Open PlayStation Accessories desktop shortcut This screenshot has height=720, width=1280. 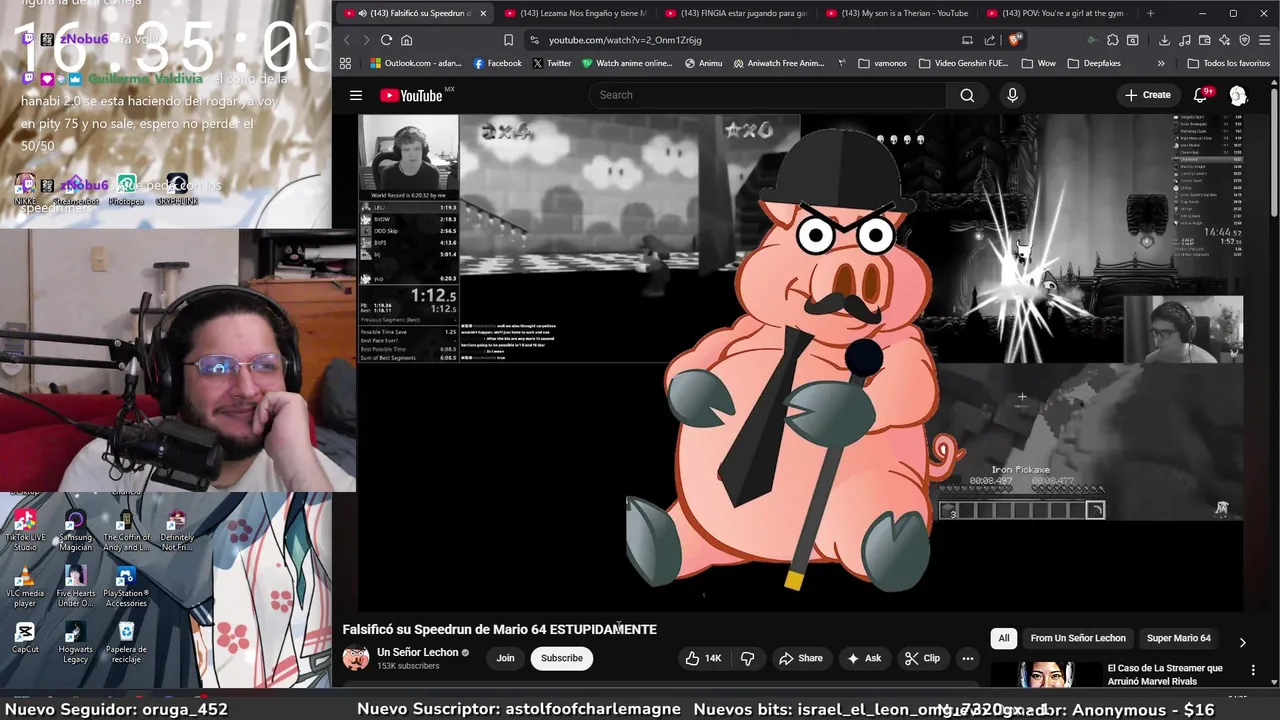point(125,587)
